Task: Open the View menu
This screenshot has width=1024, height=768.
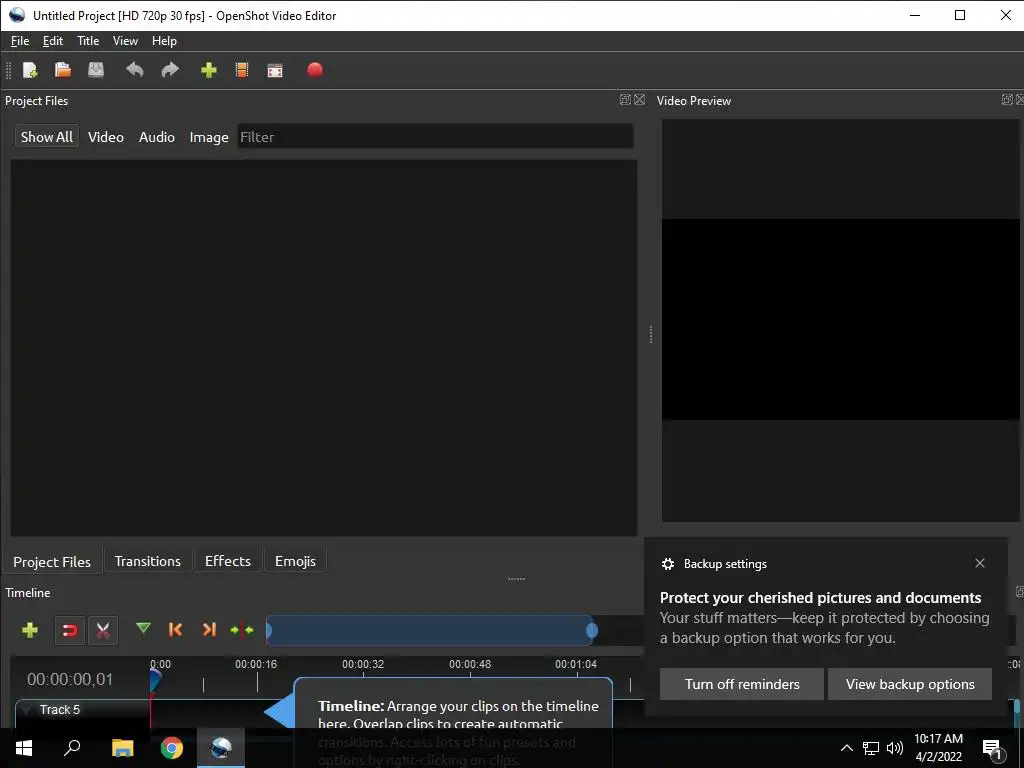Action: pyautogui.click(x=125, y=40)
